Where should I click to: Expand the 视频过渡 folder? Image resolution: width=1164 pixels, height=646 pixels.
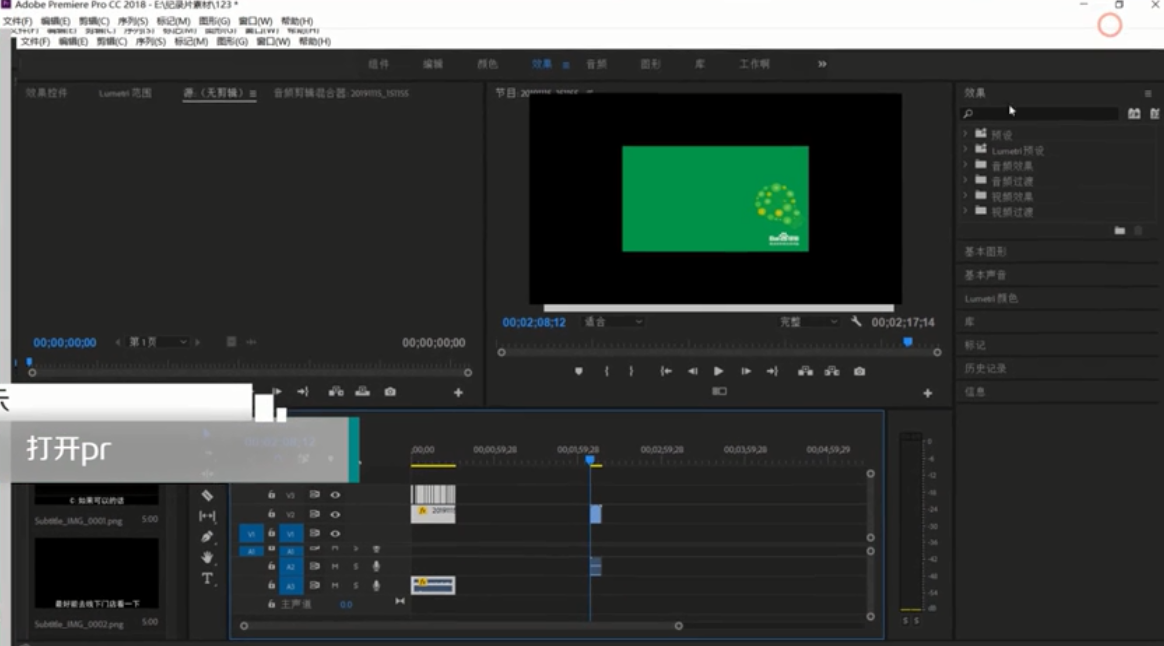(x=965, y=212)
